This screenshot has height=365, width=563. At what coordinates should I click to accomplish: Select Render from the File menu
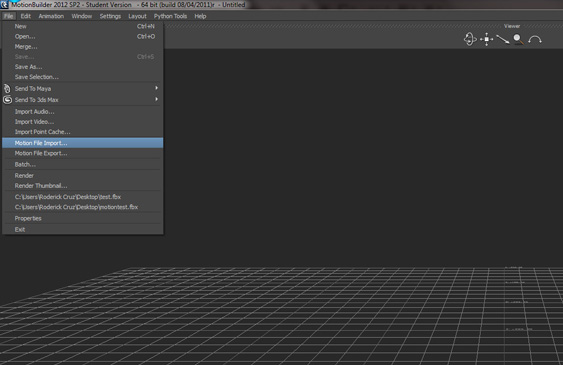click(83, 176)
